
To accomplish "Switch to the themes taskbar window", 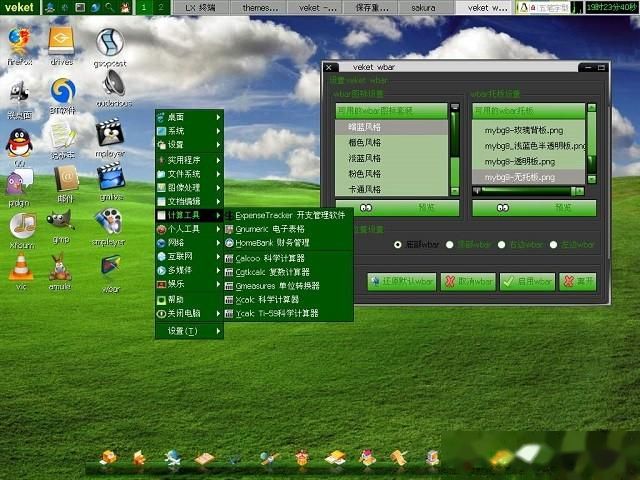I will pos(259,8).
